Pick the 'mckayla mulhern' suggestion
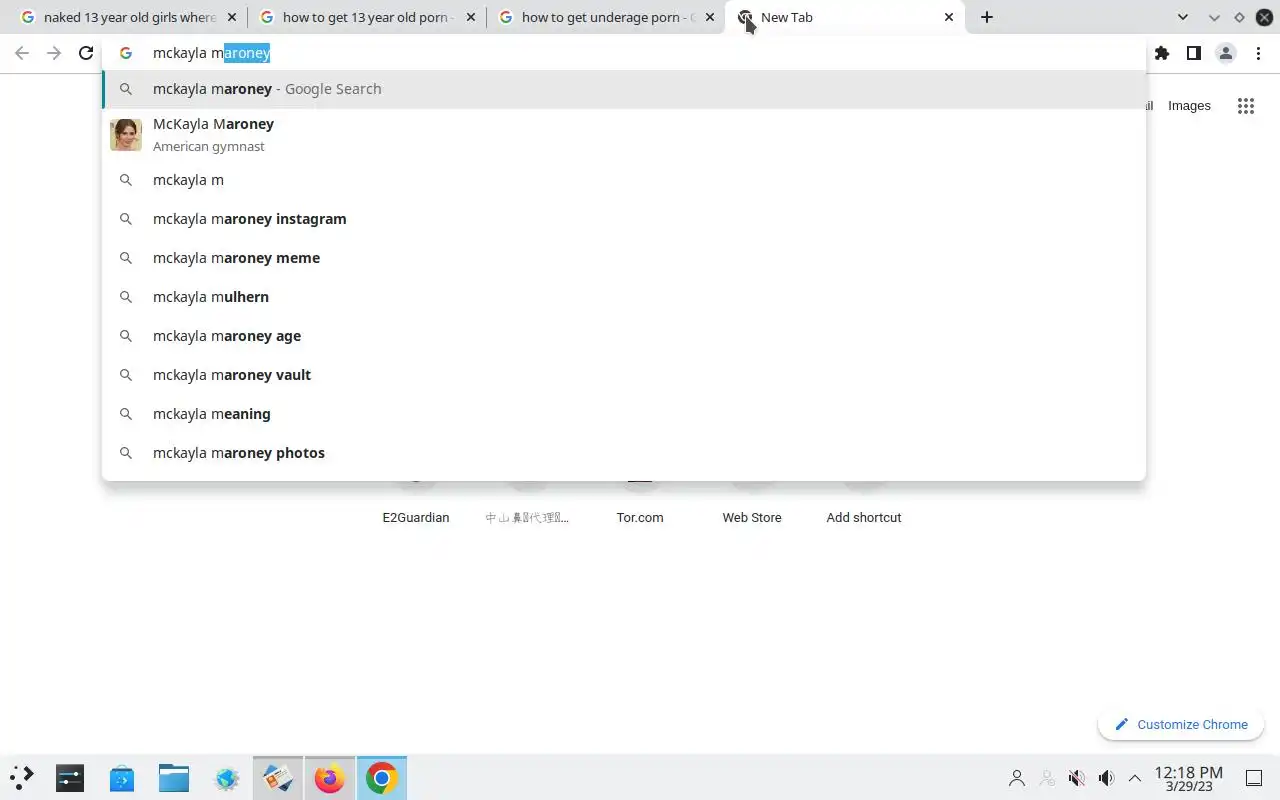The width and height of the screenshot is (1280, 800). pyautogui.click(x=624, y=297)
